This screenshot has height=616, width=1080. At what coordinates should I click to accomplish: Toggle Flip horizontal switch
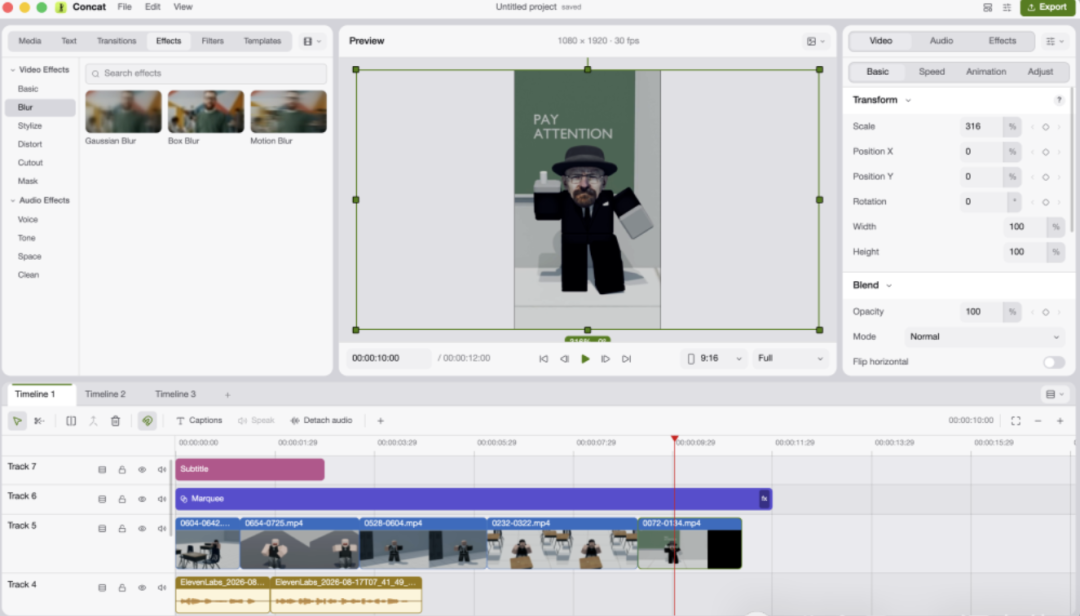[1053, 362]
